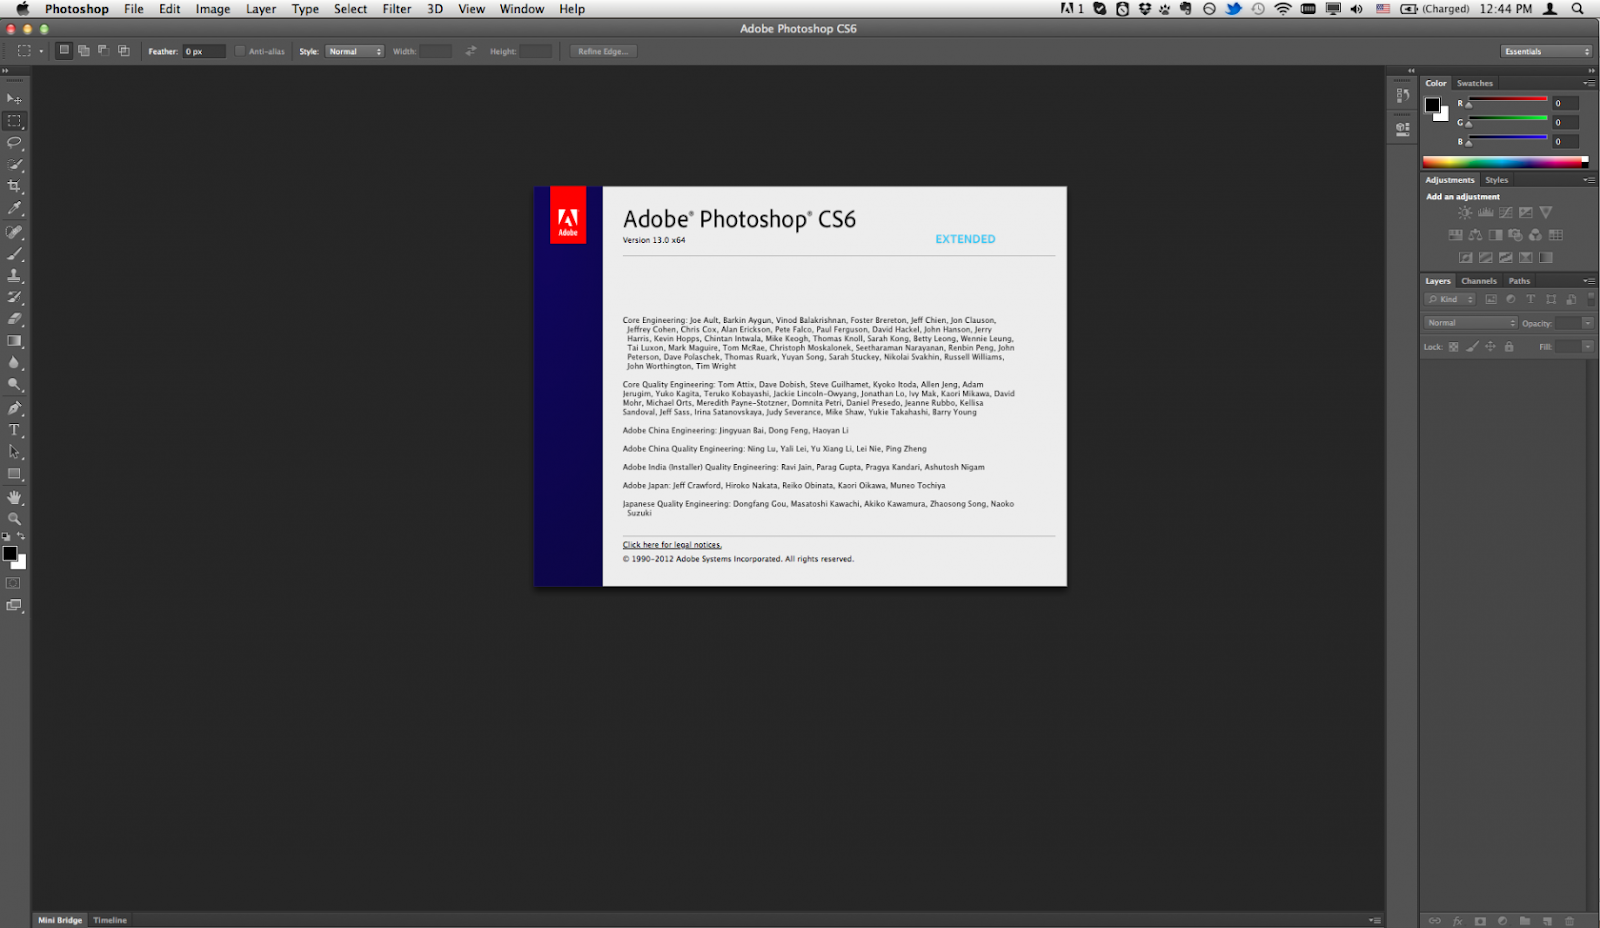Swap foreground and background colors
The image size is (1600, 928).
21,537
